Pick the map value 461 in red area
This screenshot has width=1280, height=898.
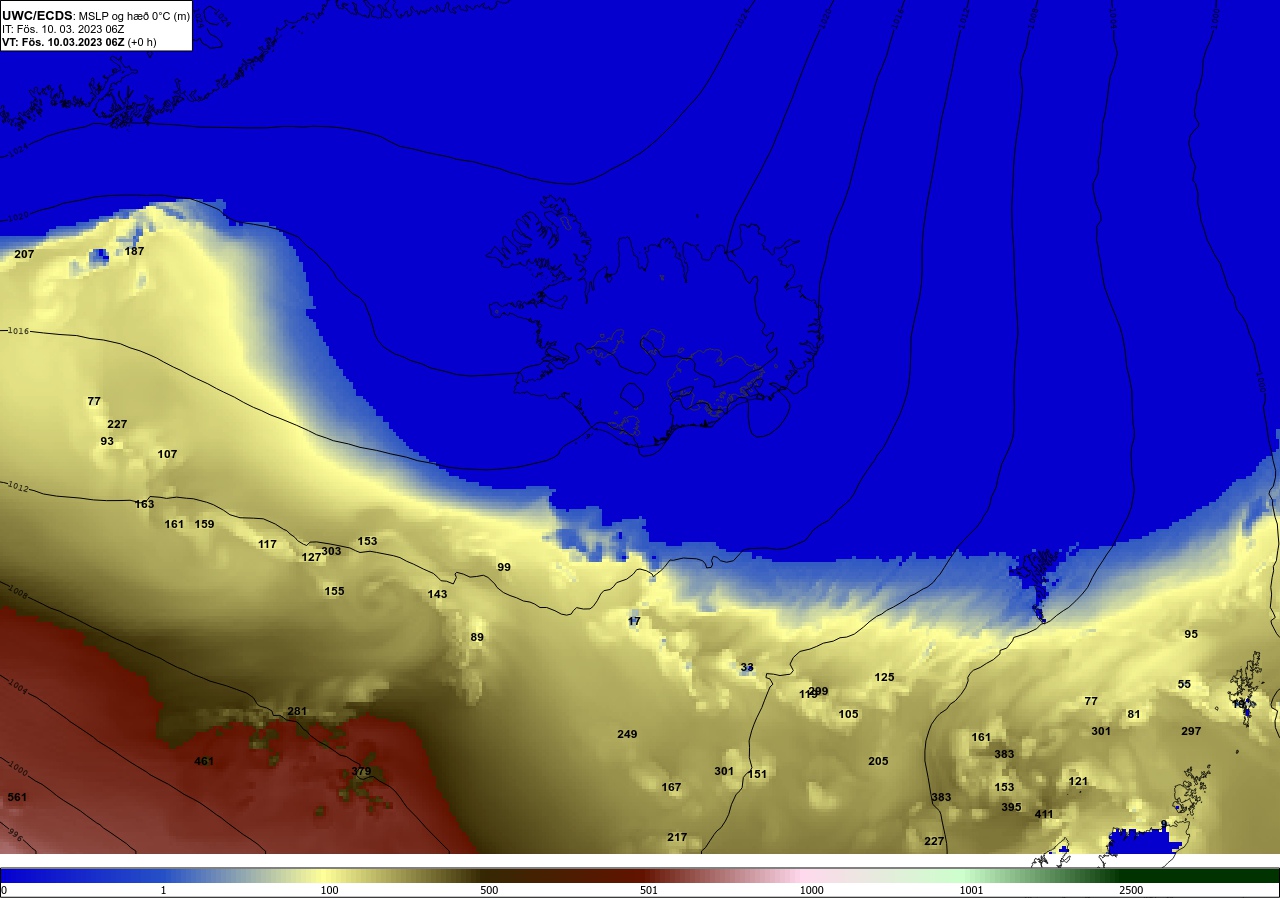[x=204, y=761]
